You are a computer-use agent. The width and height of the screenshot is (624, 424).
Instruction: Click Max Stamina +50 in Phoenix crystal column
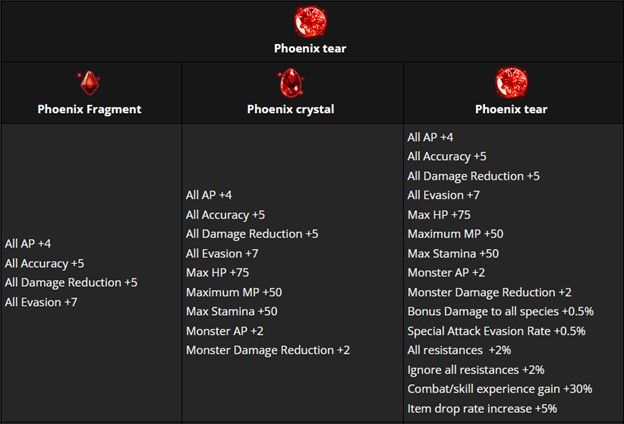click(232, 311)
